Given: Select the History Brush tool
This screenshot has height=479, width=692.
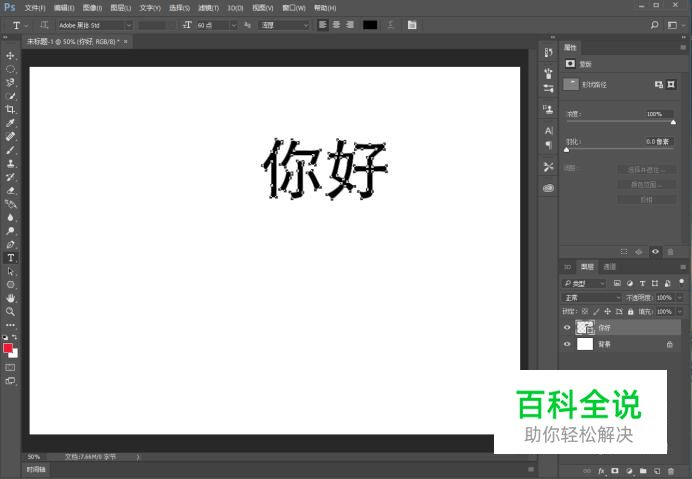Looking at the screenshot, I should pos(11,177).
